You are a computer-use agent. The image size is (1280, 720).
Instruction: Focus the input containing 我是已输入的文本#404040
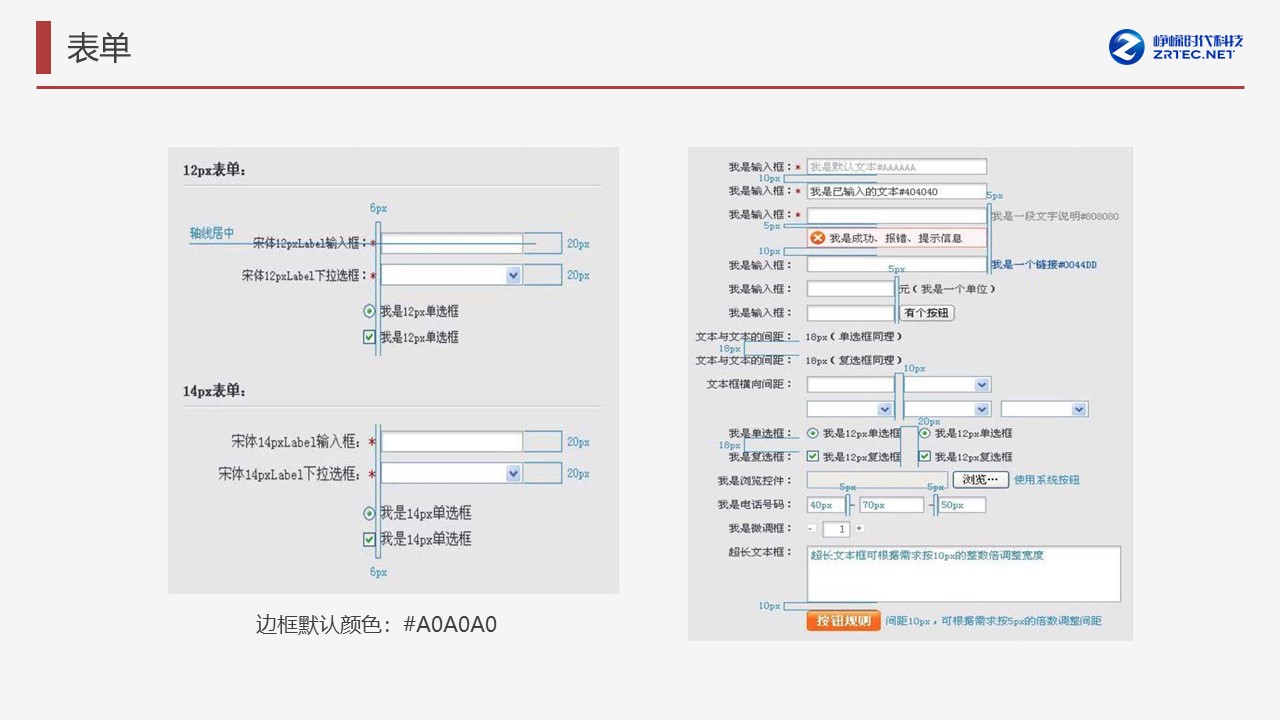pos(896,191)
